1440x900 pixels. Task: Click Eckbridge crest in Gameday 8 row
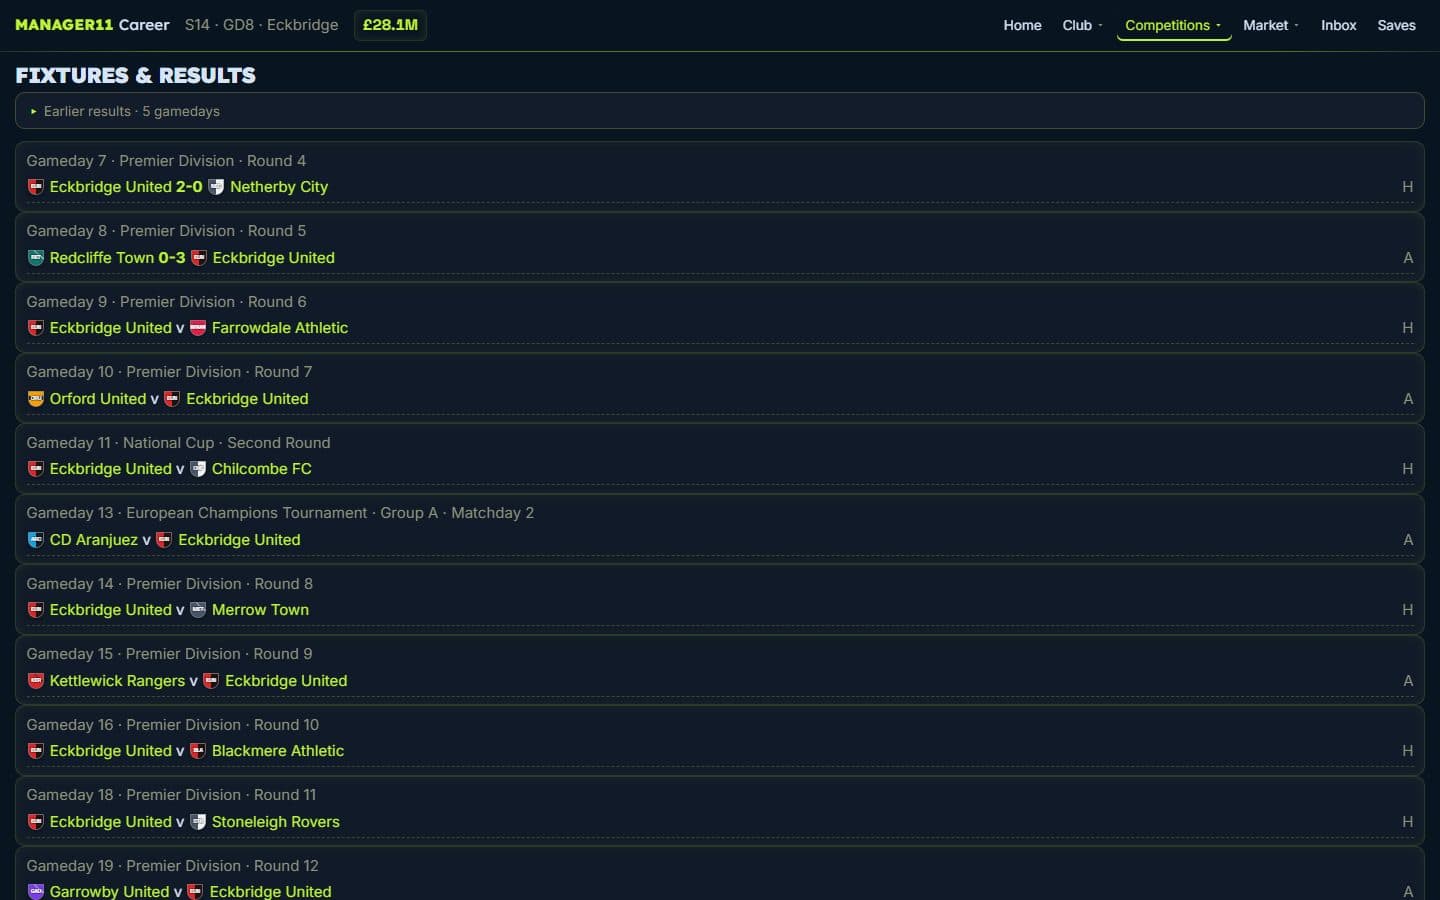(199, 257)
